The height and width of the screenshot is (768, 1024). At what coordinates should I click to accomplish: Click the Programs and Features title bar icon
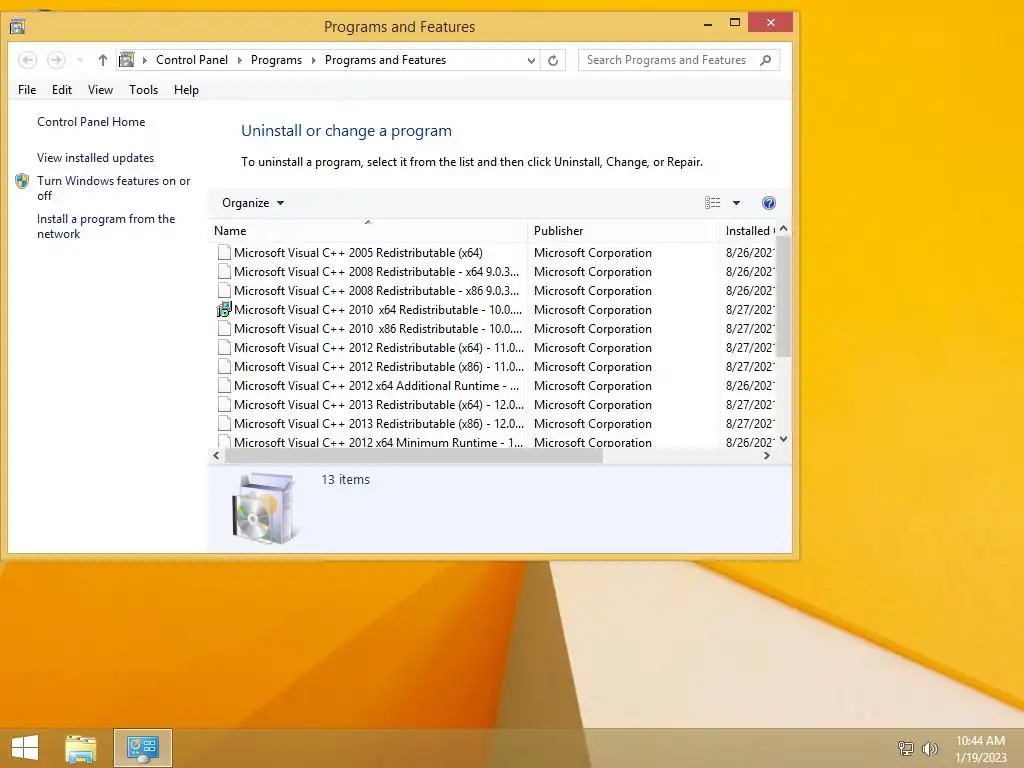coord(18,26)
